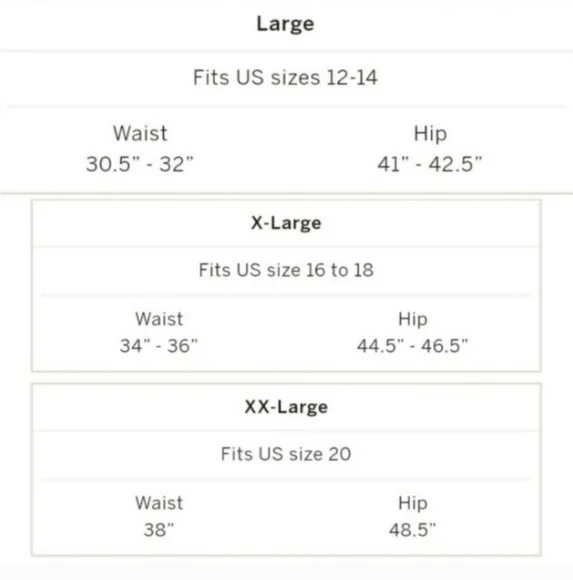Click 'Fits US size 20' text

(286, 454)
